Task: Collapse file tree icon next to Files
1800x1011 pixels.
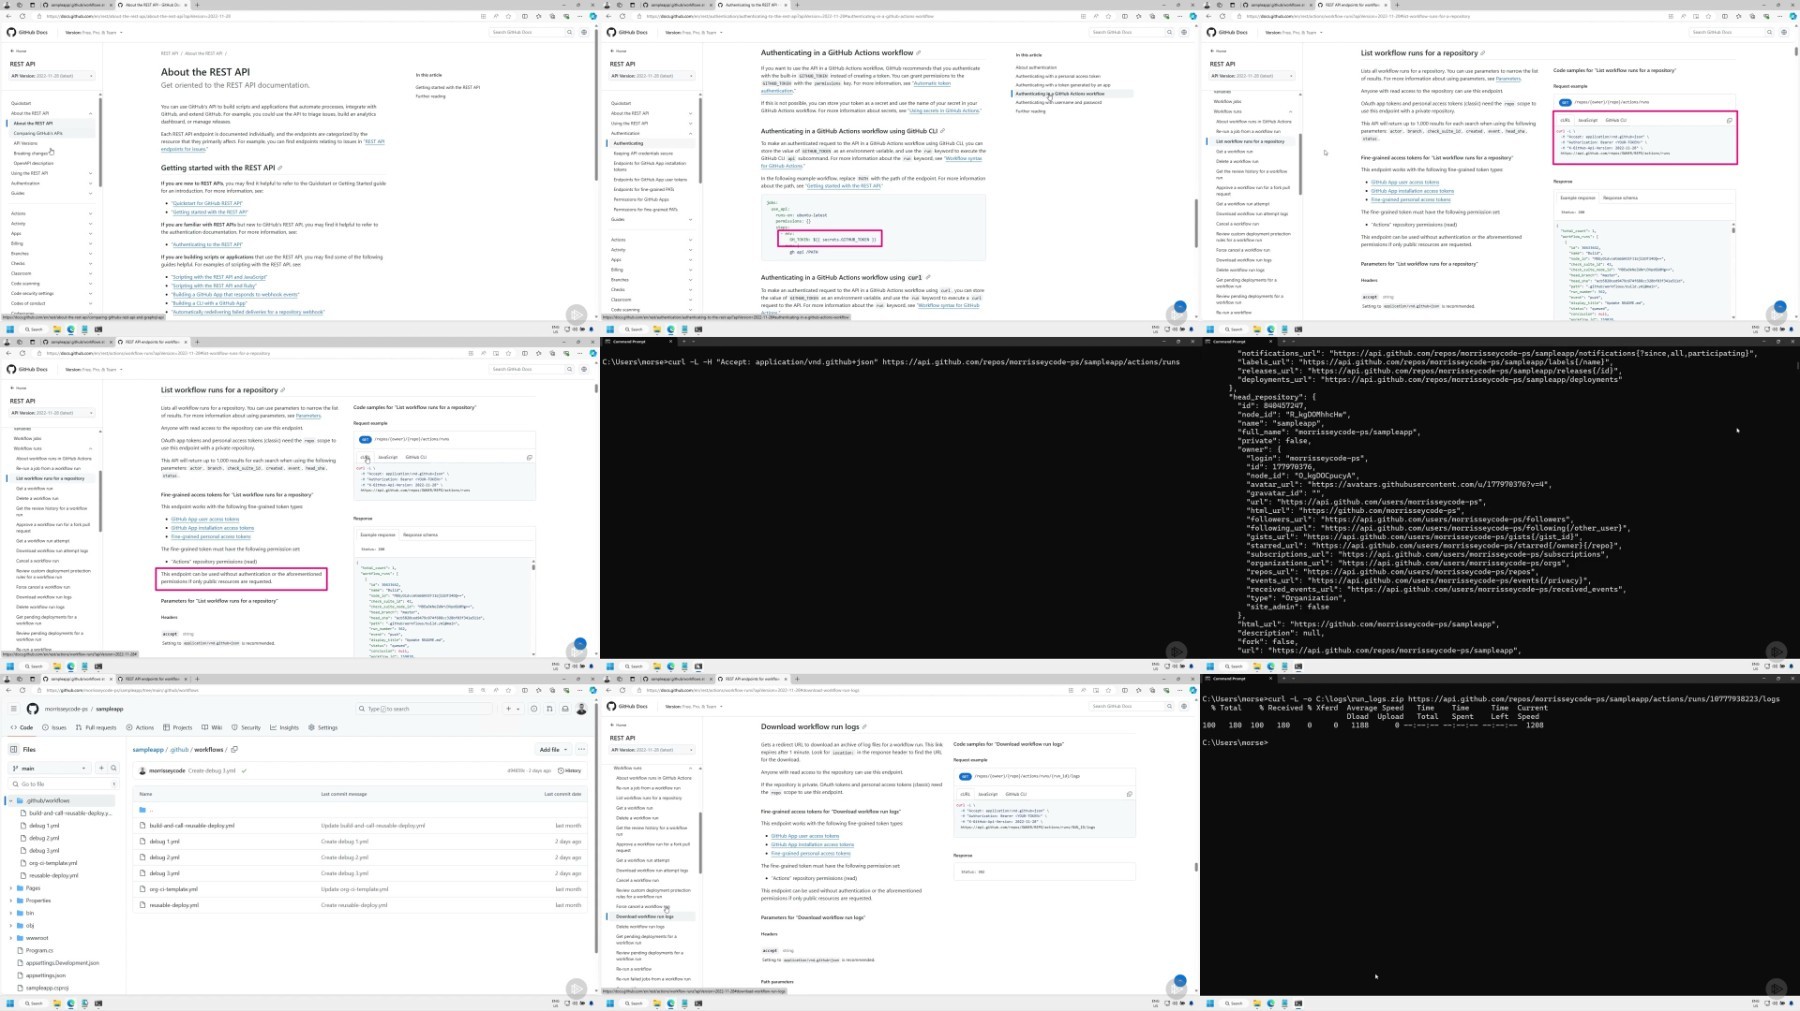Action: 13,749
